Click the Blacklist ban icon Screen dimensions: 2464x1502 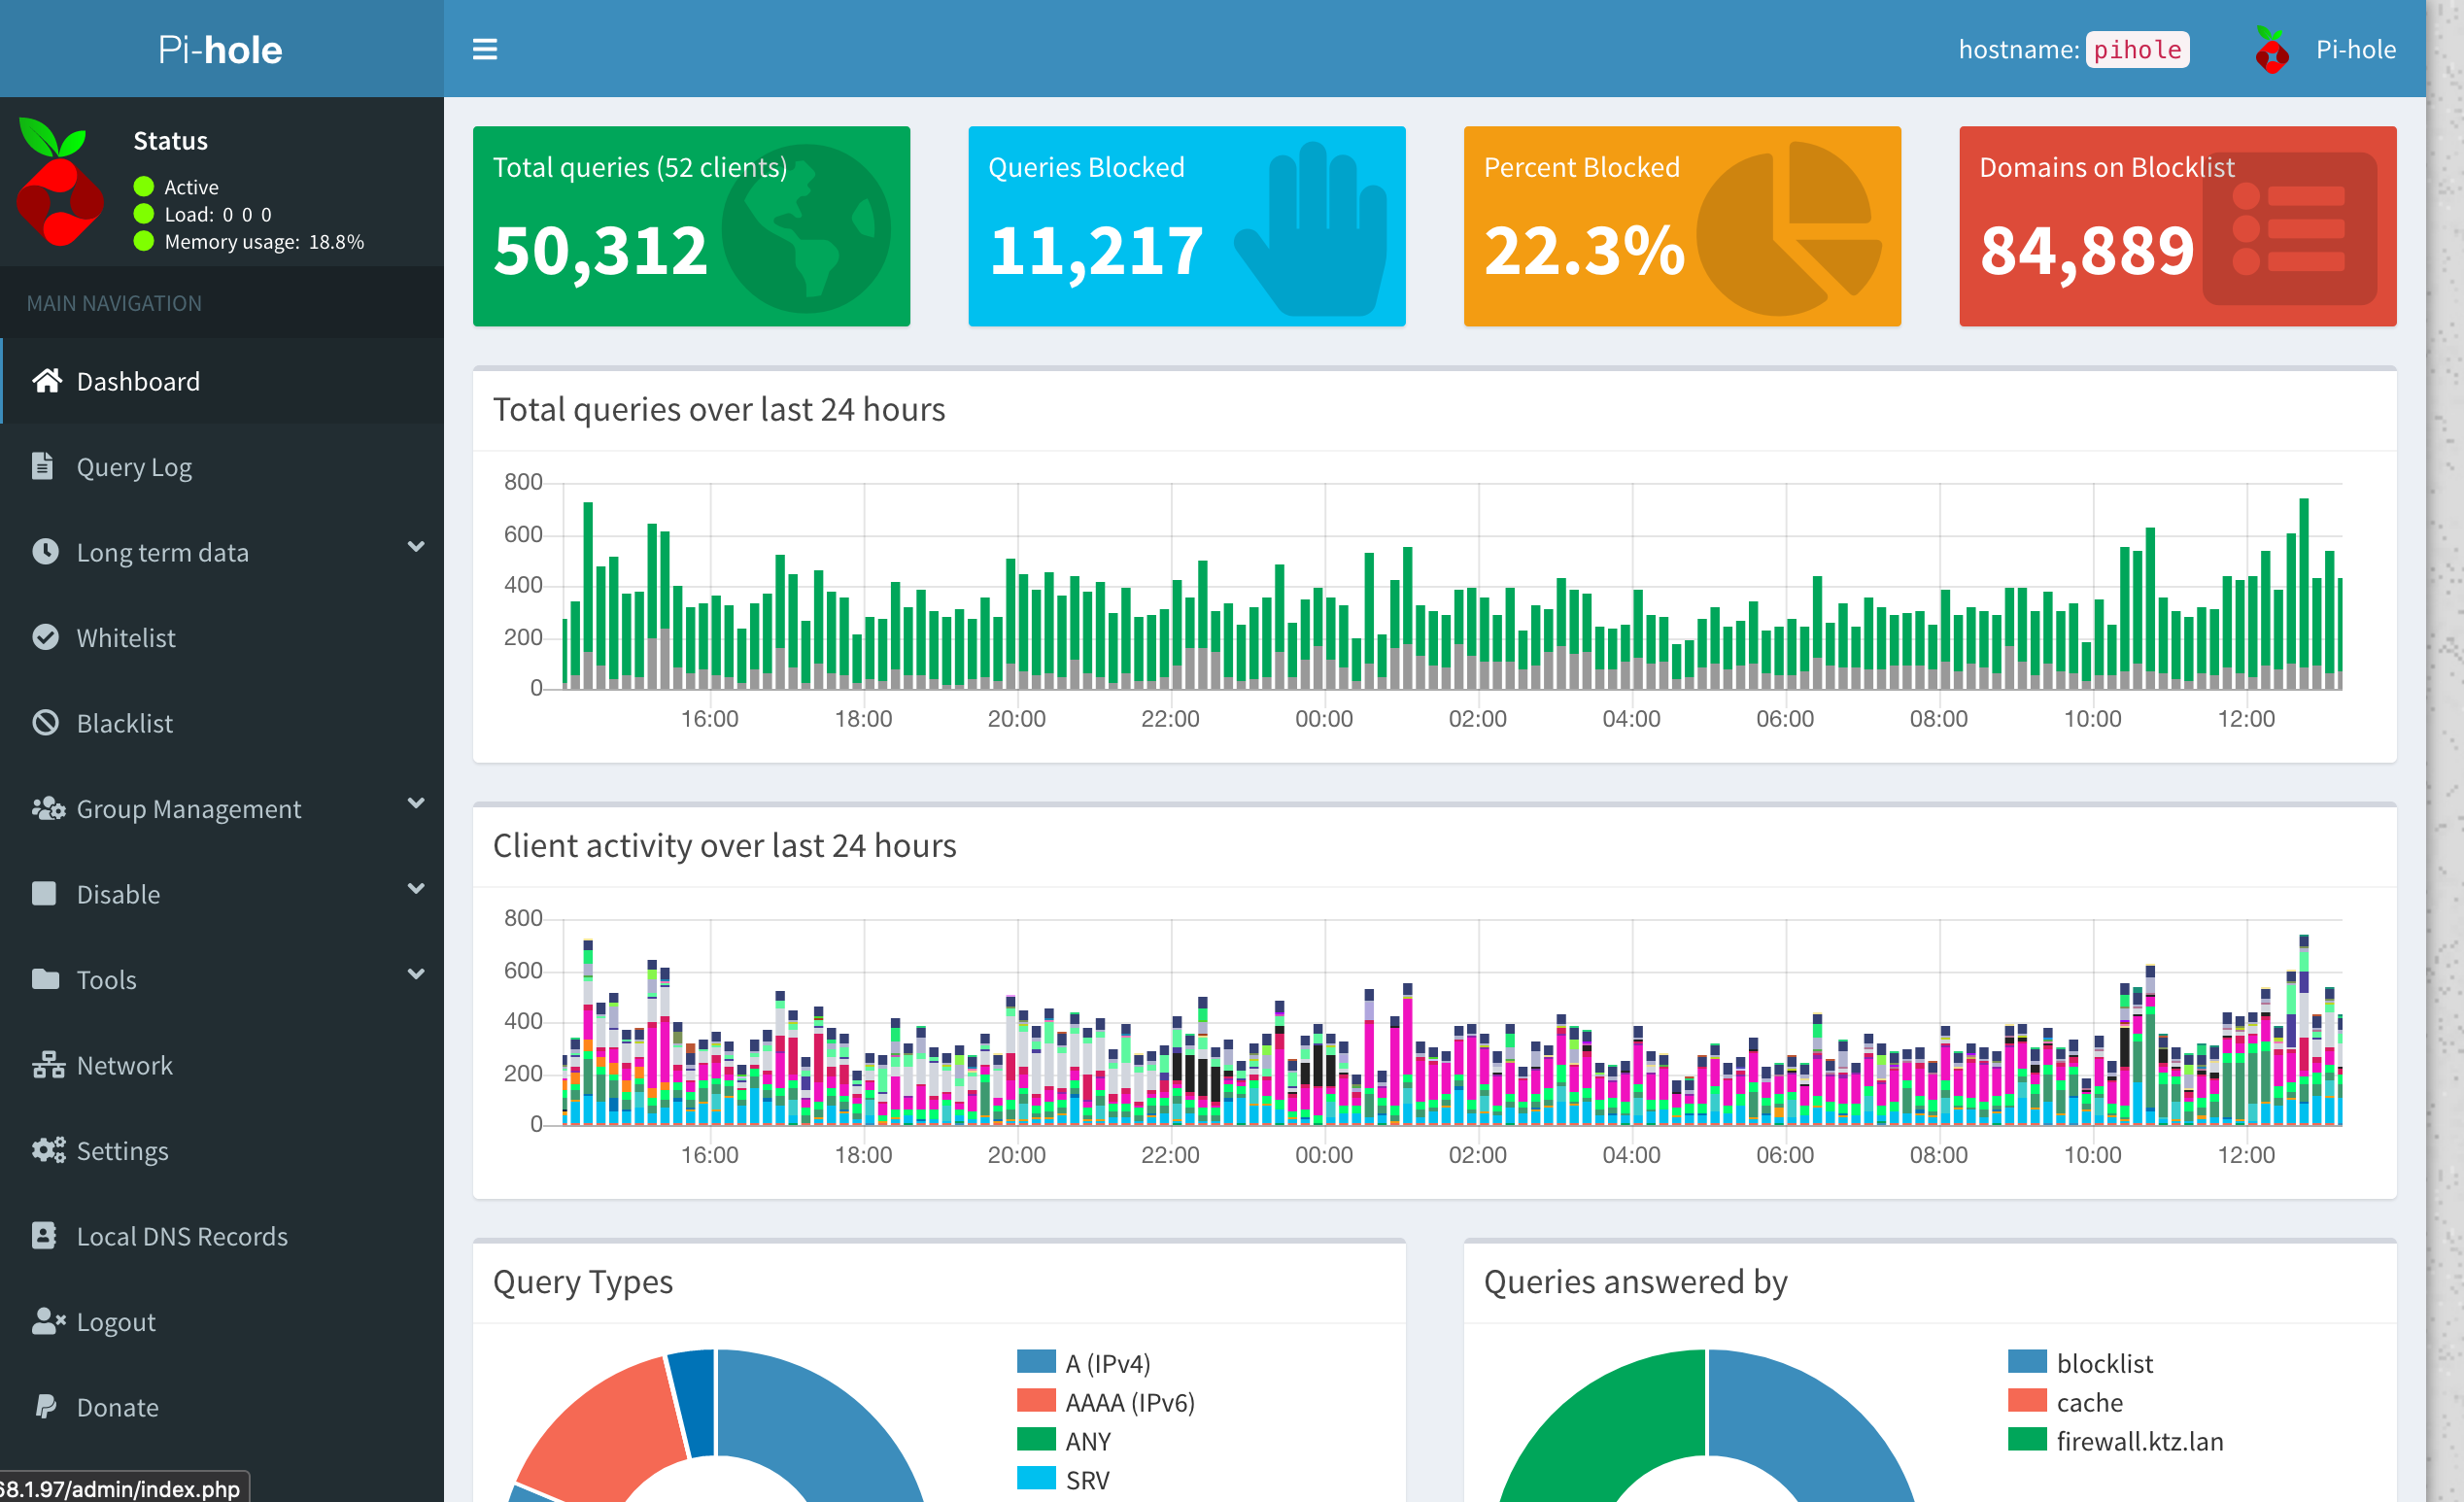45,723
